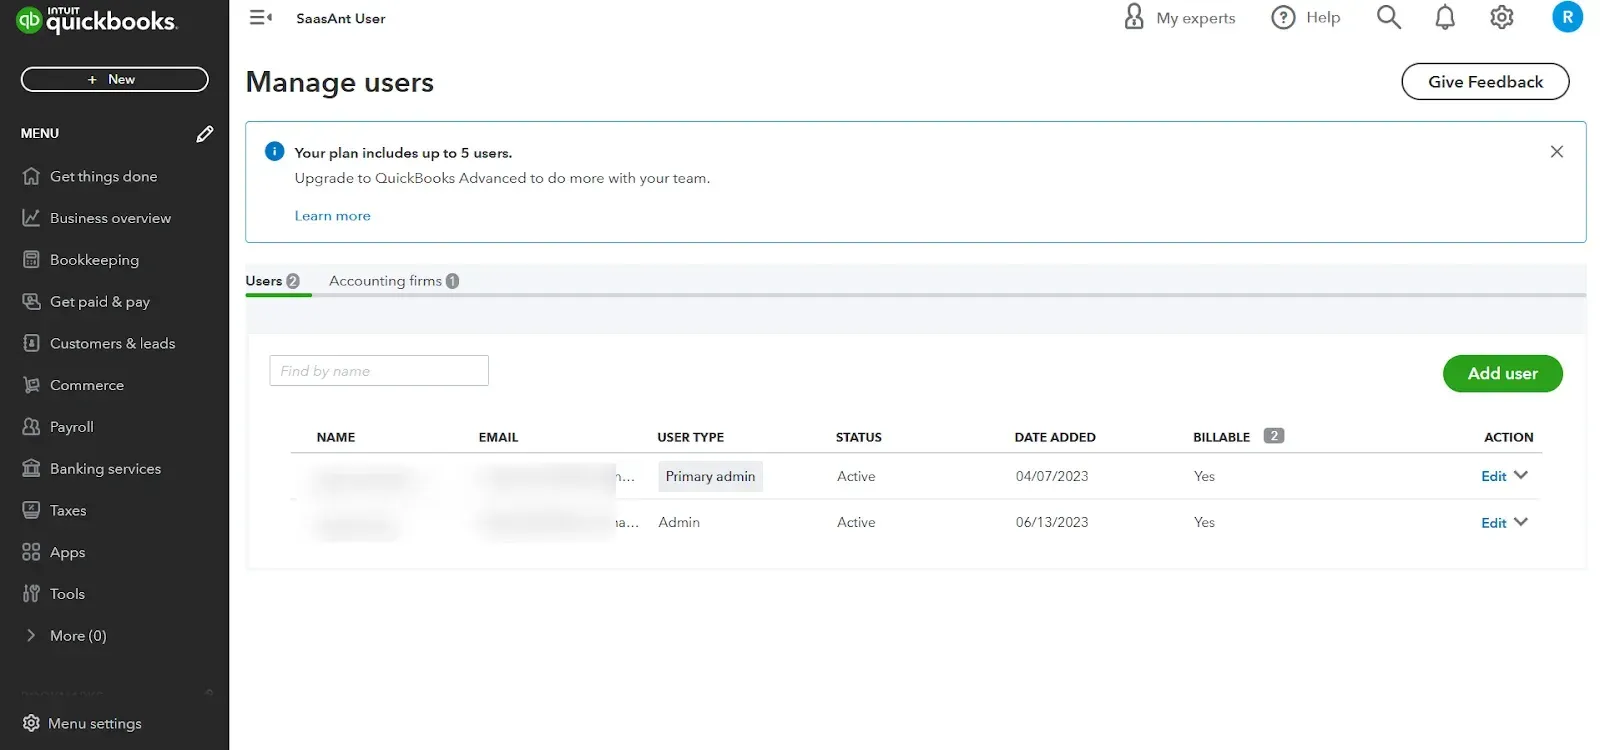
Task: Edit the Admin user added 06/13/2023
Action: [x=1493, y=523]
